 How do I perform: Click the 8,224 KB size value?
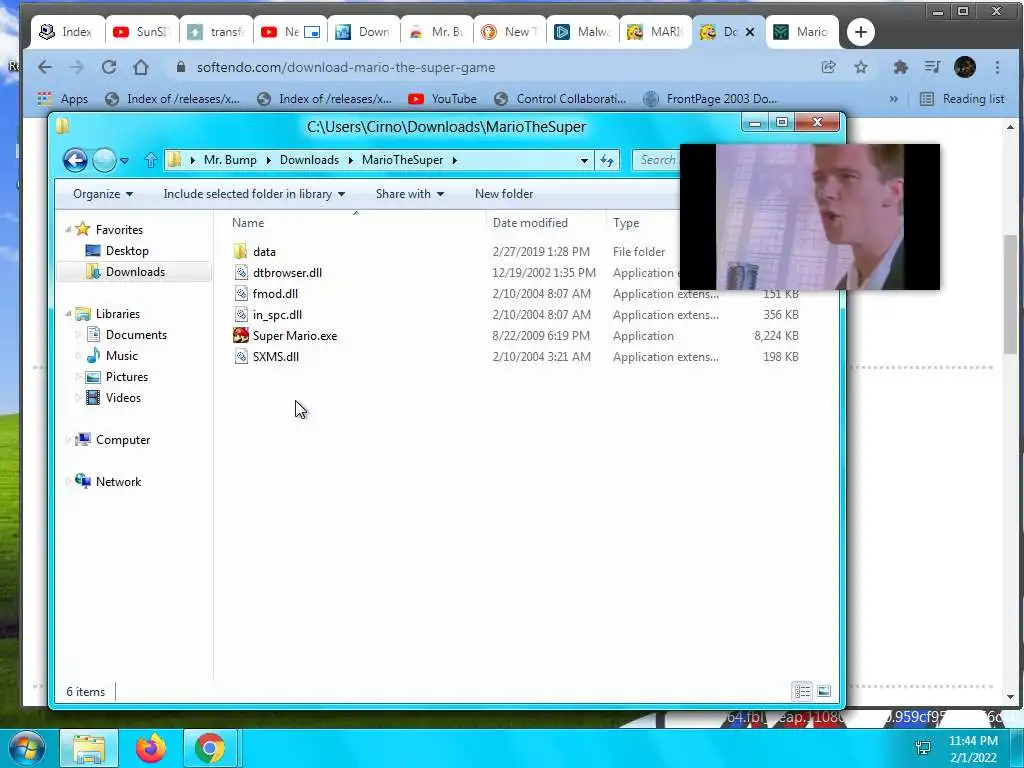click(776, 336)
